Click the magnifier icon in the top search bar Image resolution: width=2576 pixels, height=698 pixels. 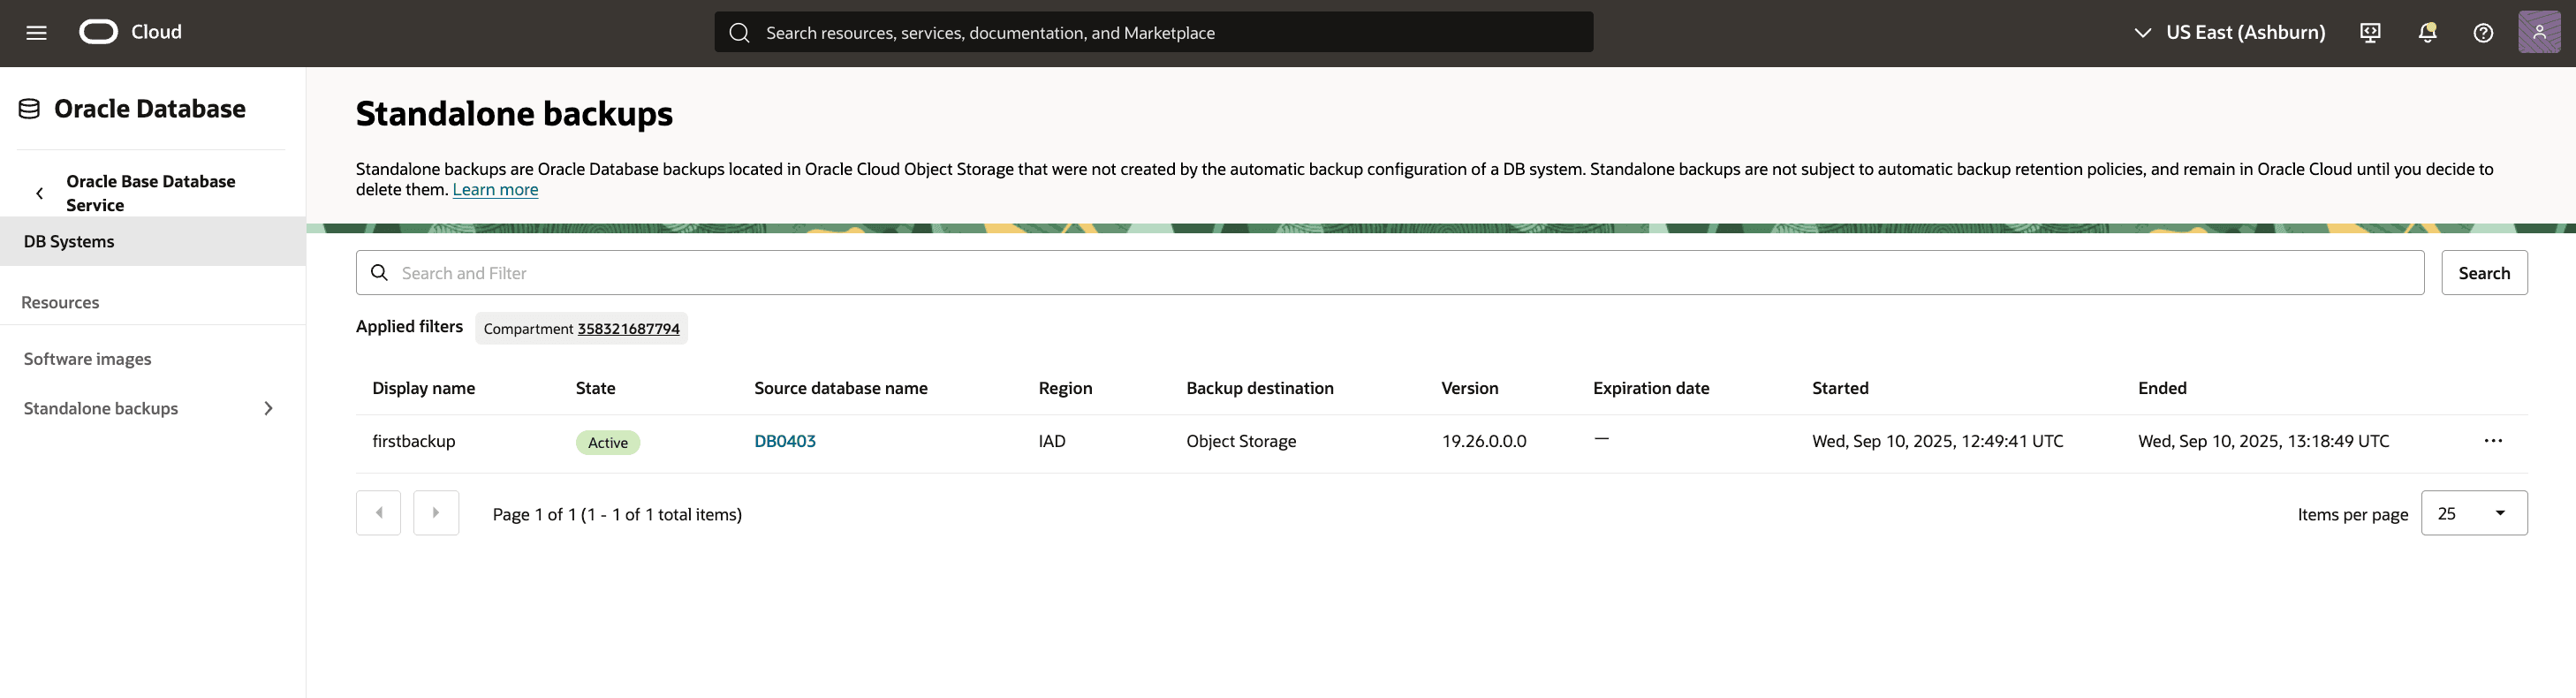click(x=739, y=33)
